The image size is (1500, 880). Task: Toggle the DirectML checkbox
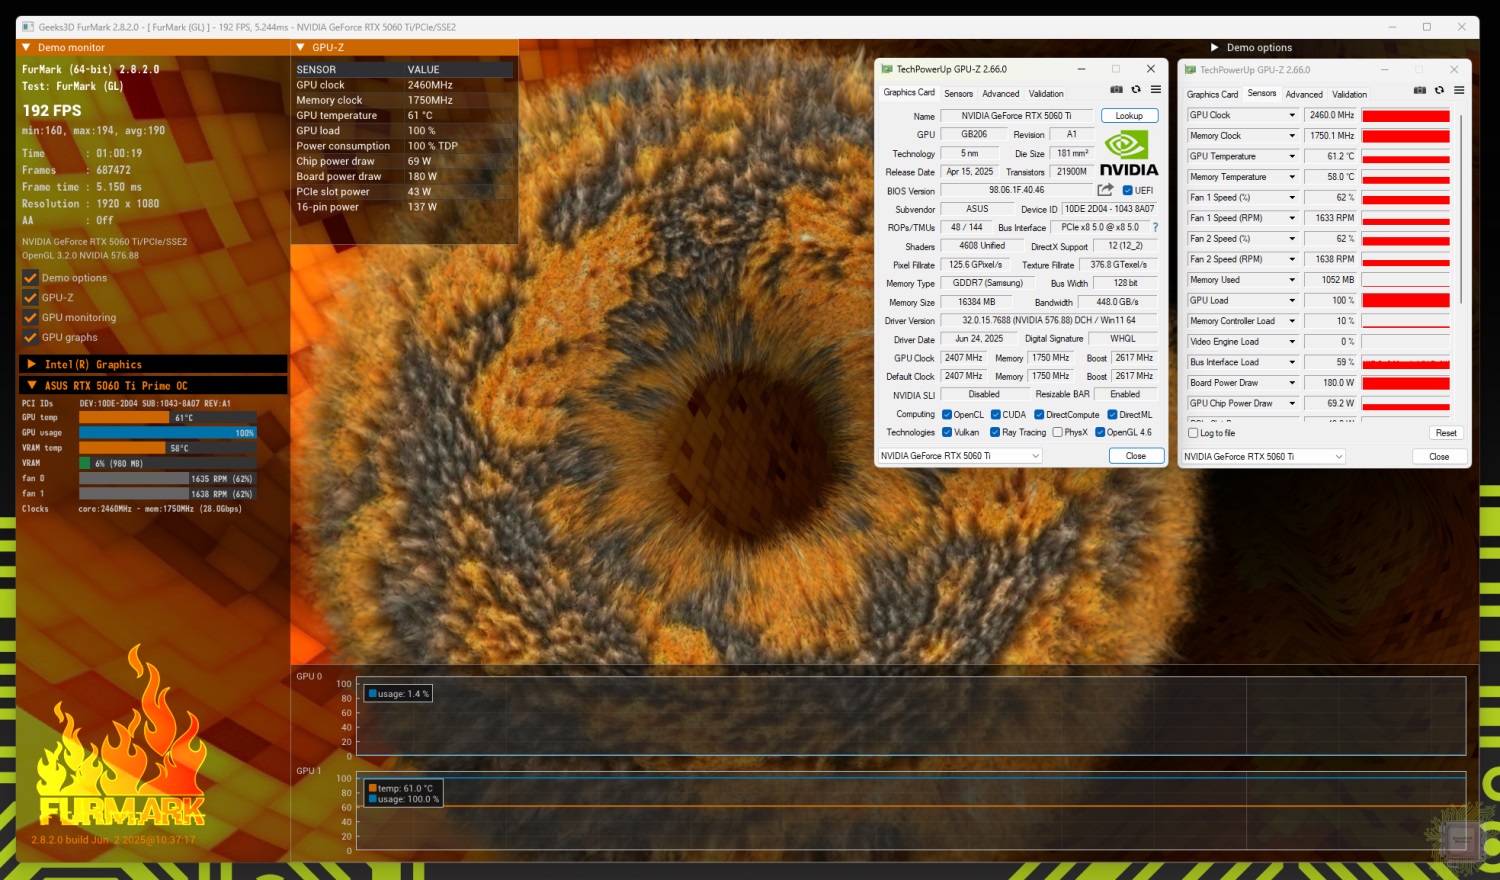(1112, 414)
